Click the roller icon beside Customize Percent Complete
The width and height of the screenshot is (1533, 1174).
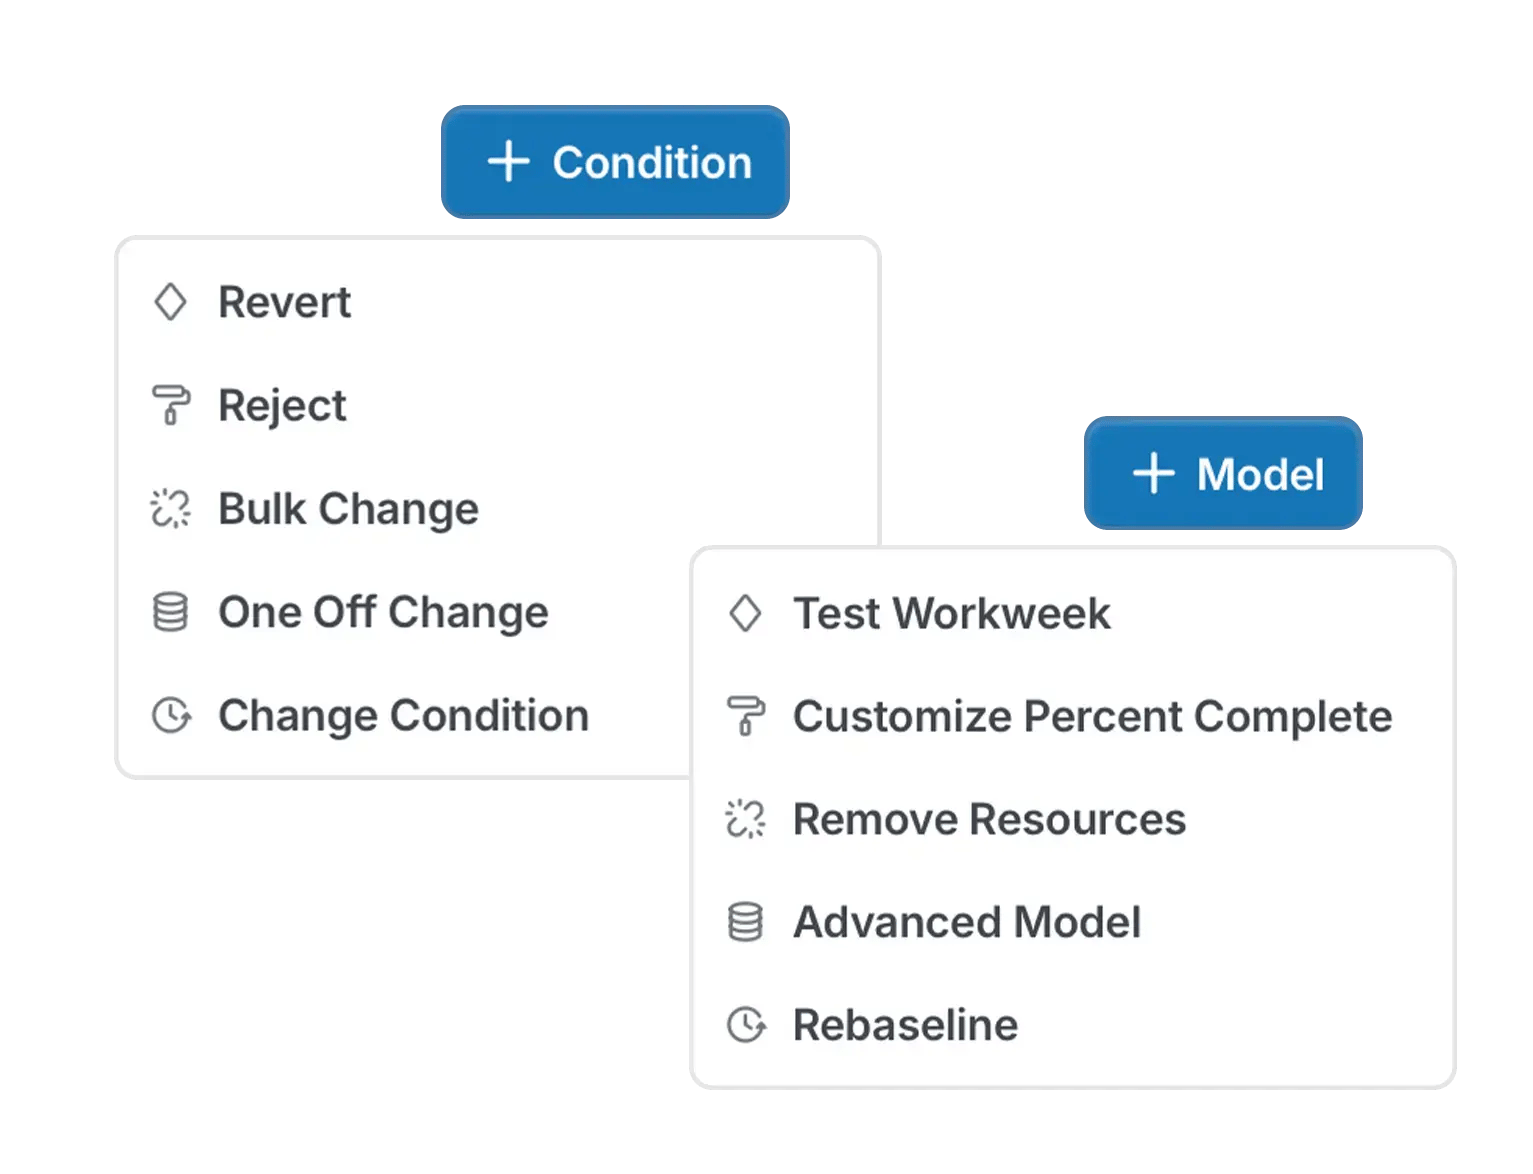pos(746,717)
